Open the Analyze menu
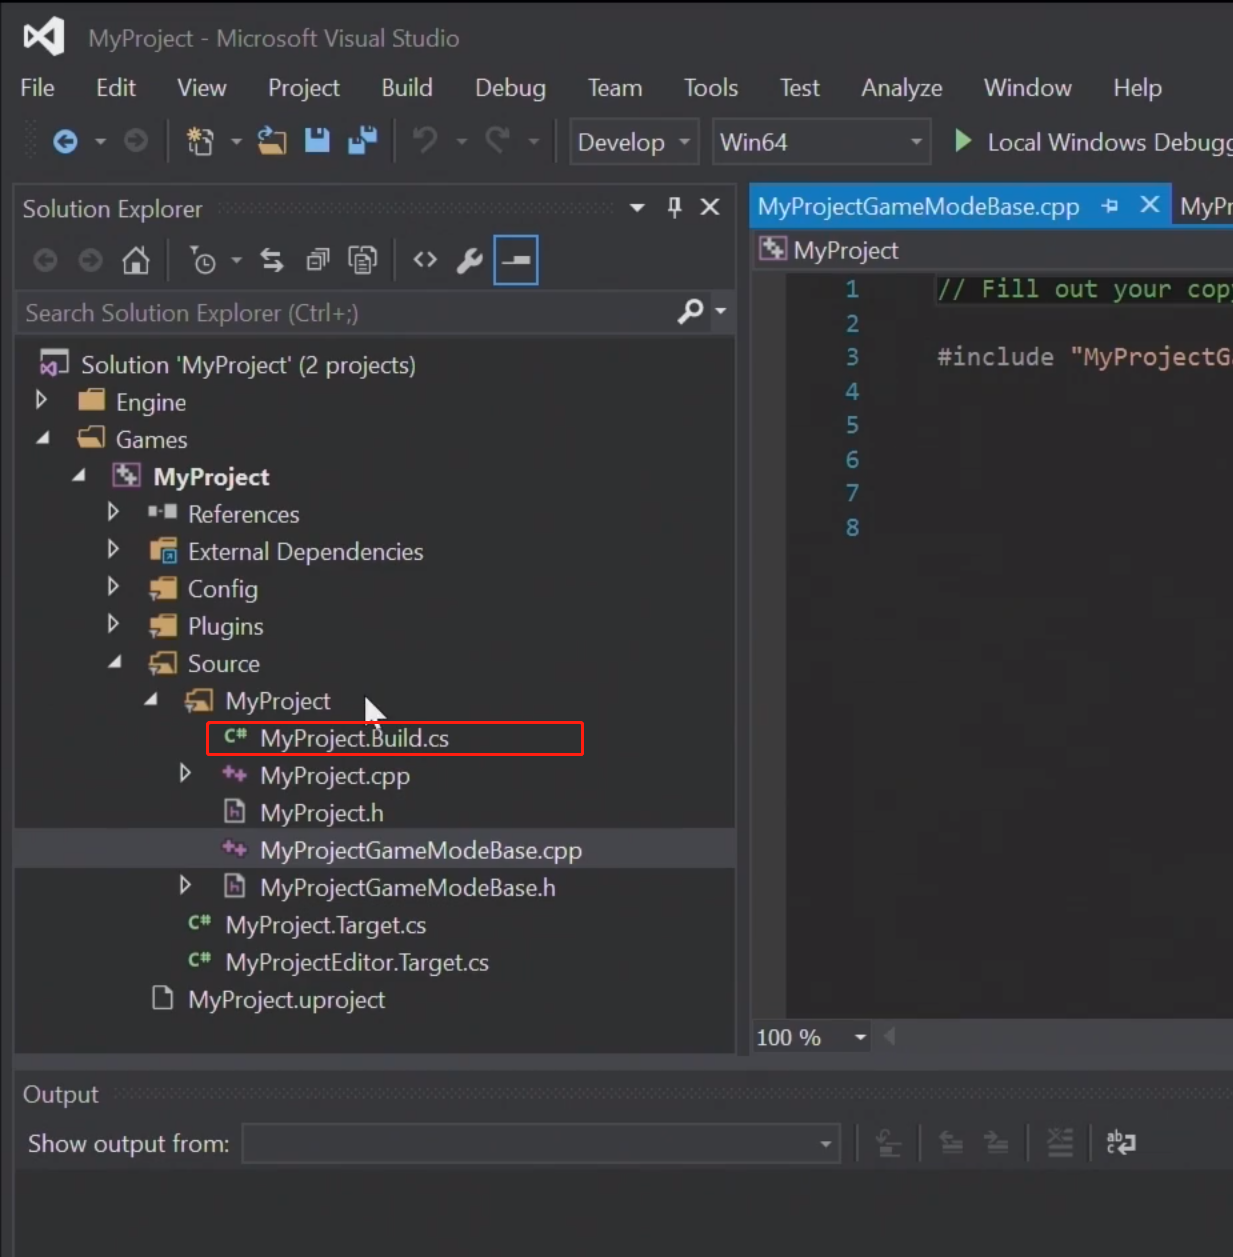 [x=902, y=88]
